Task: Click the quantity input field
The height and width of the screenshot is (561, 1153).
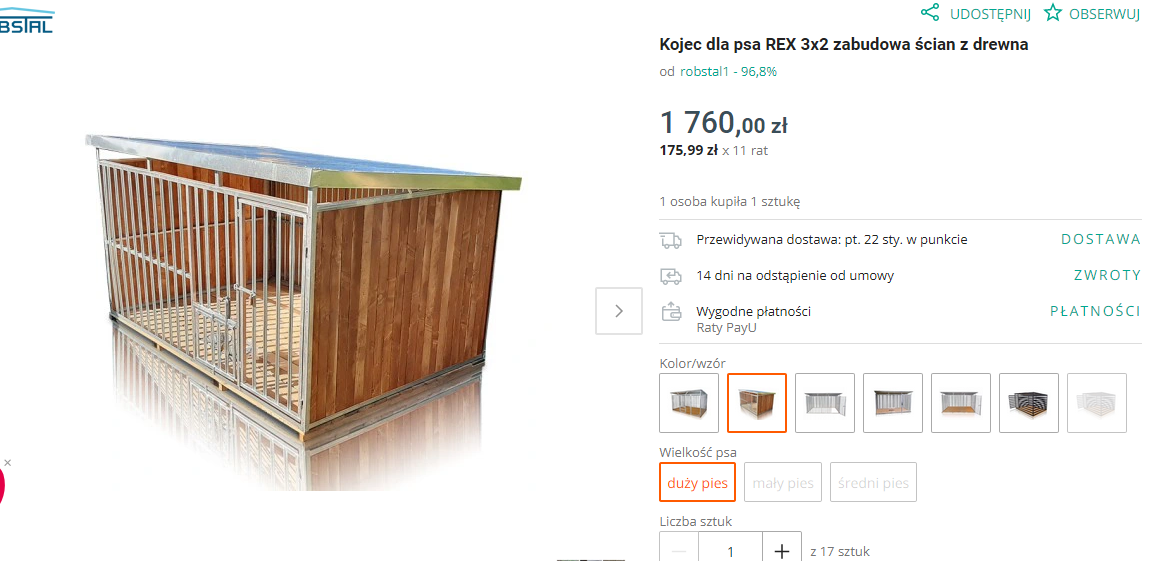Action: [730, 551]
